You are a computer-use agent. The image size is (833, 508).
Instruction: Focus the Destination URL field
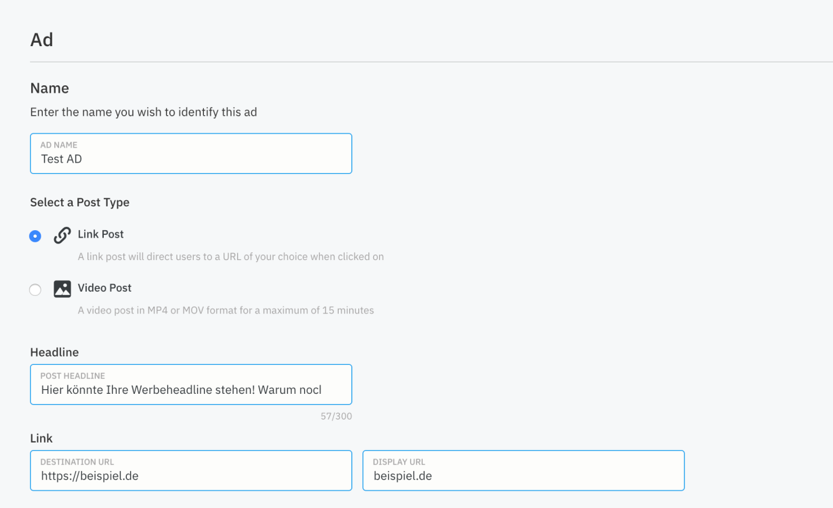(x=191, y=471)
